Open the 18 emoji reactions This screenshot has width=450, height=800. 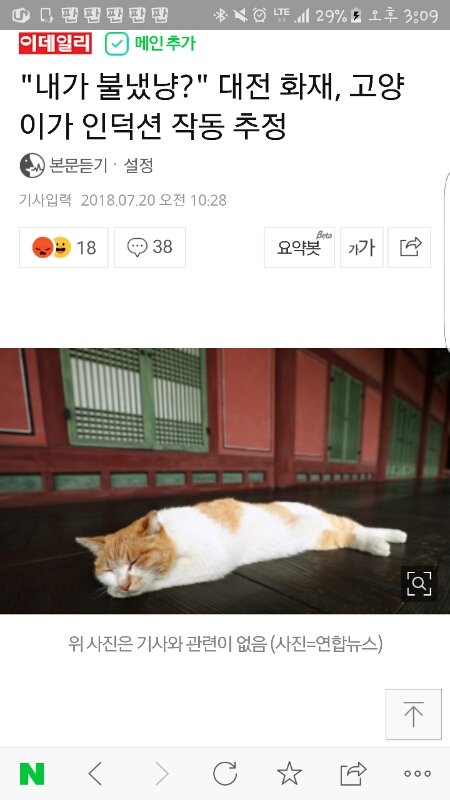[64, 247]
